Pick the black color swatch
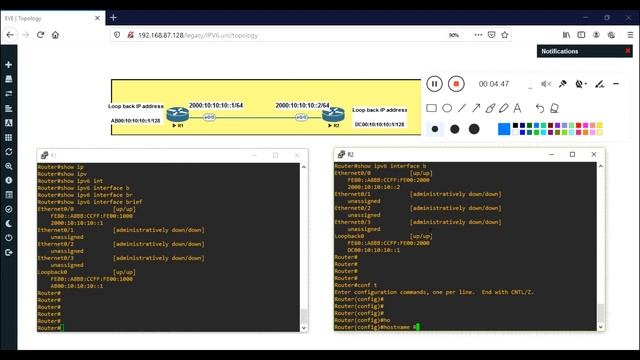The height and width of the screenshot is (360, 640). point(516,126)
